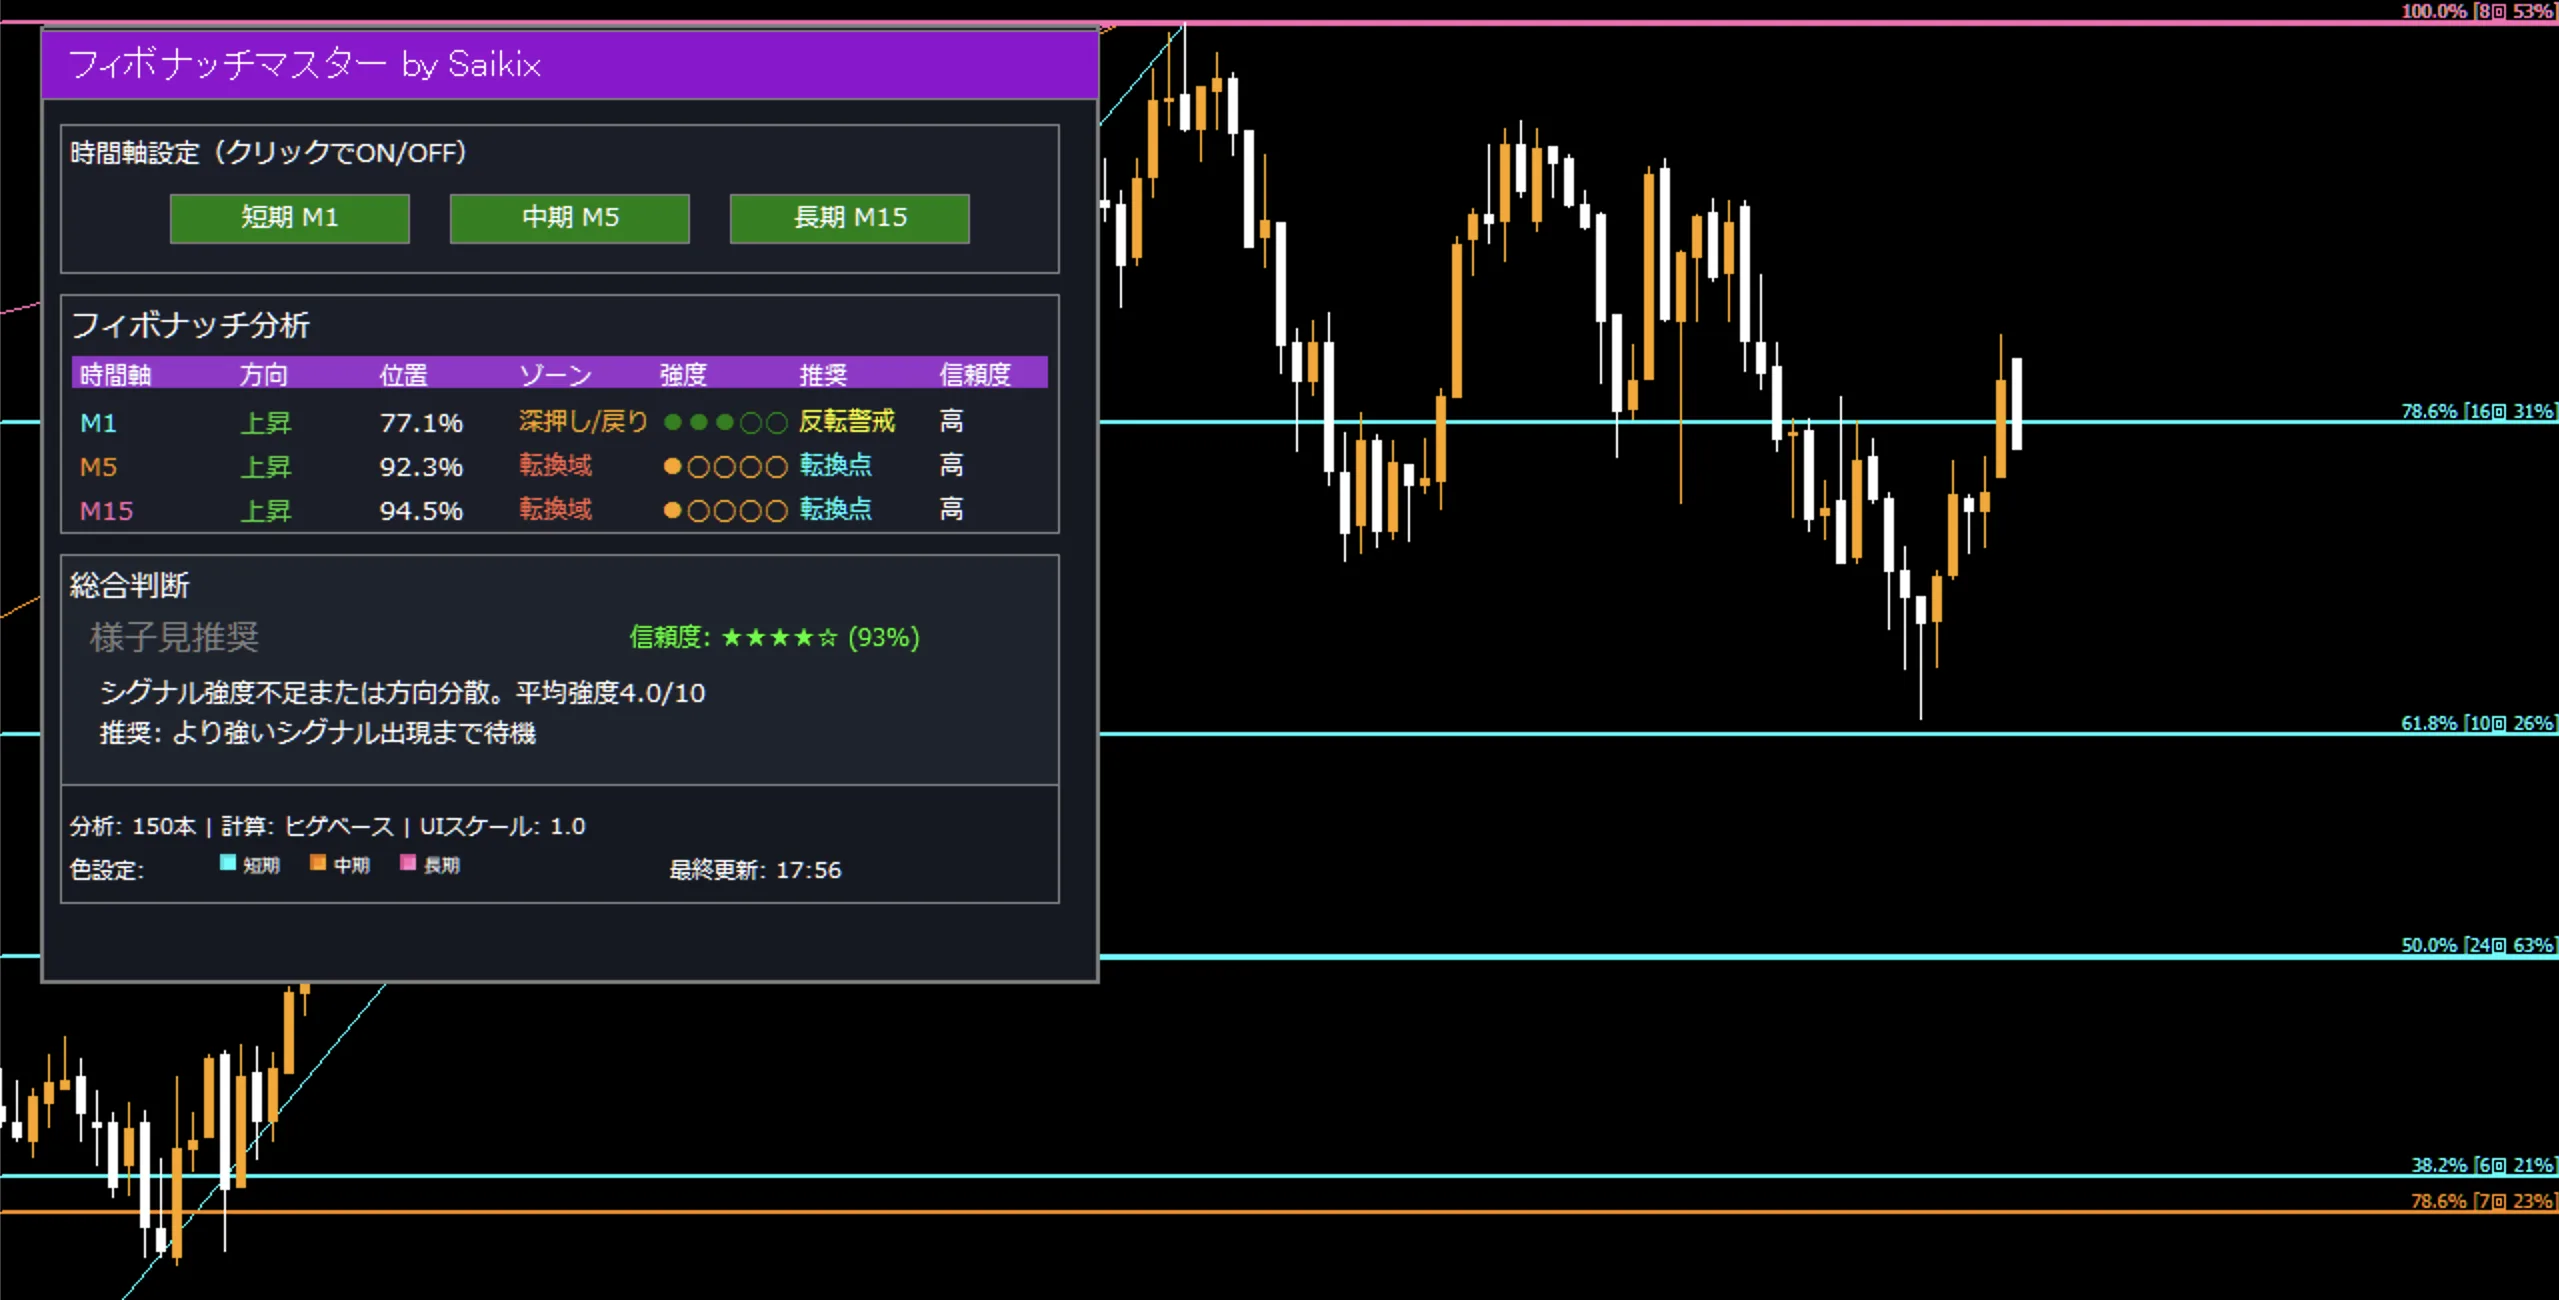
Task: Click the 総合判断 section heading
Action: click(x=130, y=585)
